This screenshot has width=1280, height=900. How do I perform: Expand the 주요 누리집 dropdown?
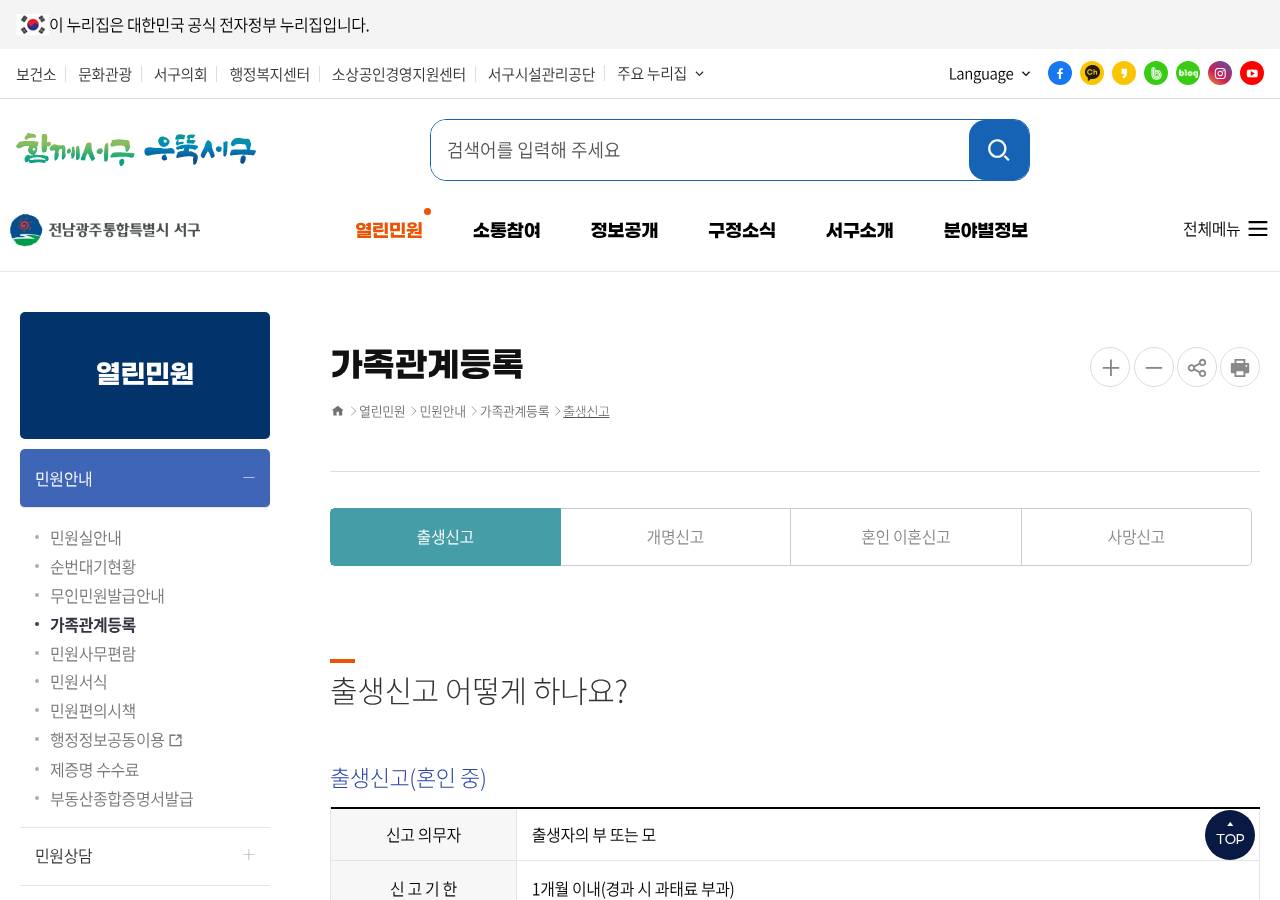pos(661,73)
